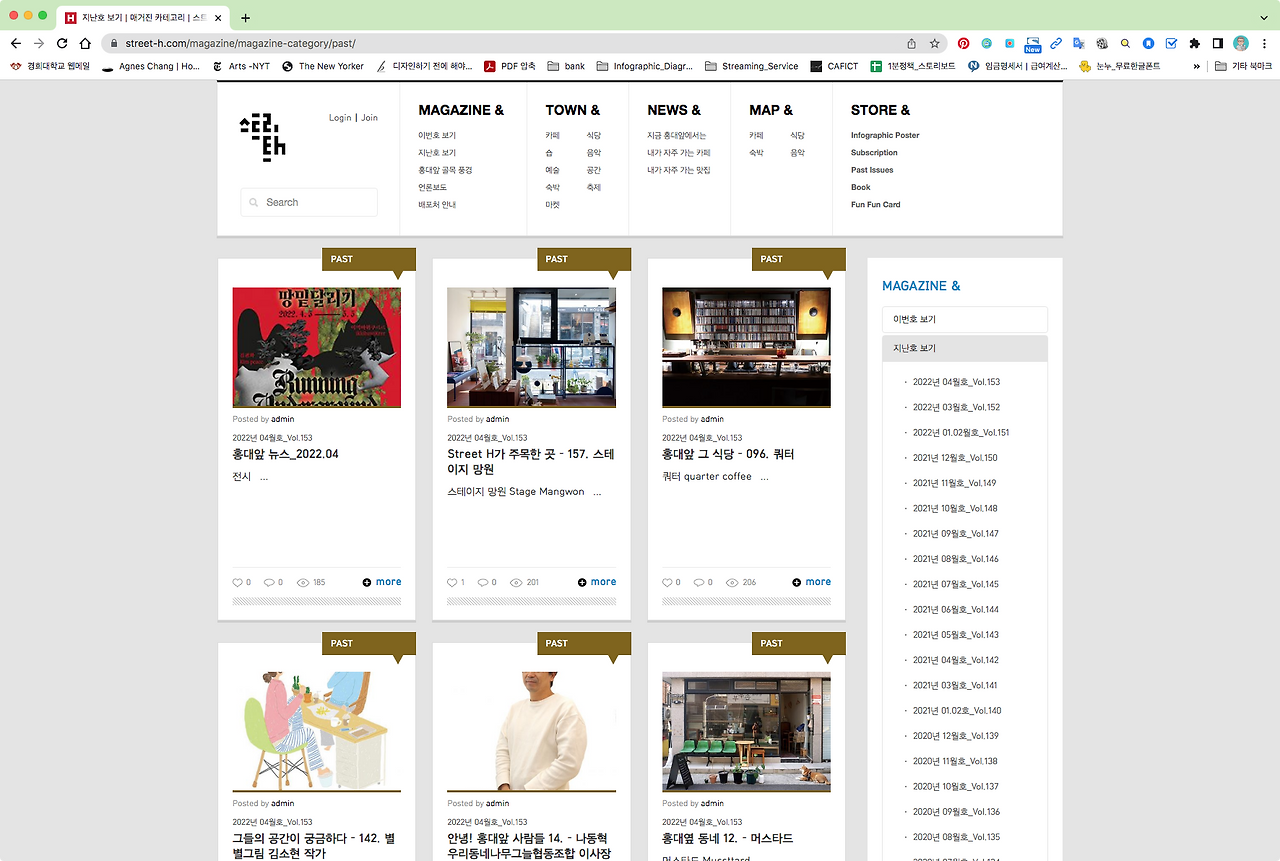
Task: Like the 스테이지 망원 post
Action: 453,582
